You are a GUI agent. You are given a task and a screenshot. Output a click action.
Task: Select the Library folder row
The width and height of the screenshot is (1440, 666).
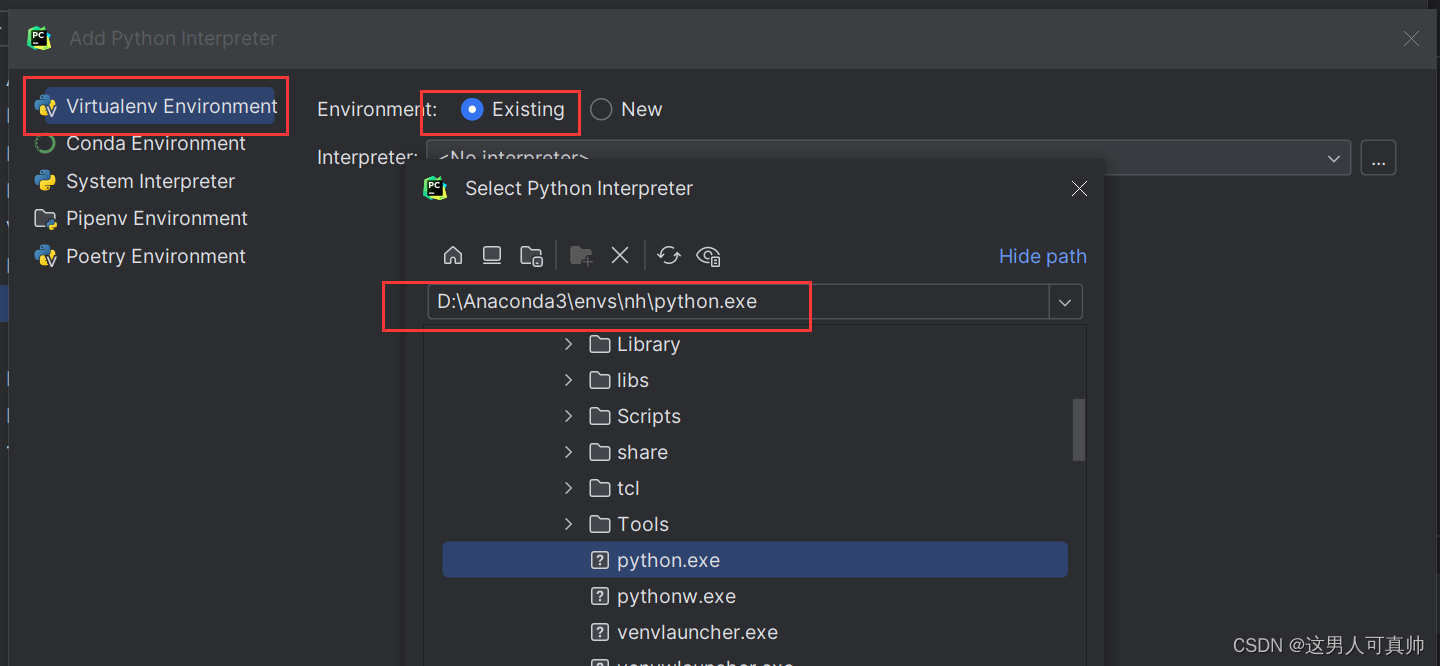(x=755, y=344)
